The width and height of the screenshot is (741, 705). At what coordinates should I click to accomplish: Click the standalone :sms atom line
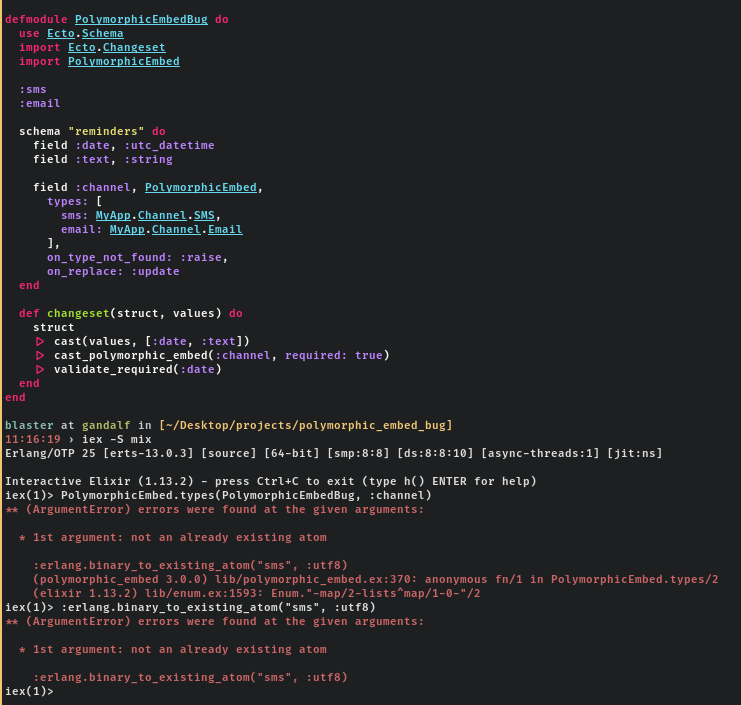click(33, 89)
